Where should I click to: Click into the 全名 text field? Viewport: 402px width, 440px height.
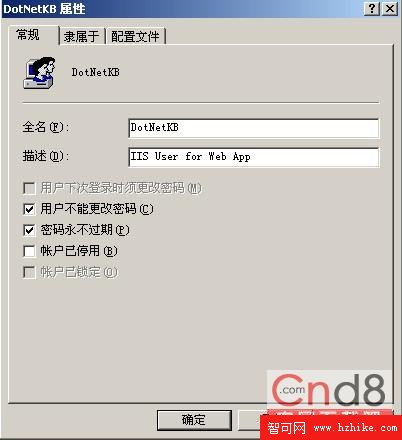(254, 128)
